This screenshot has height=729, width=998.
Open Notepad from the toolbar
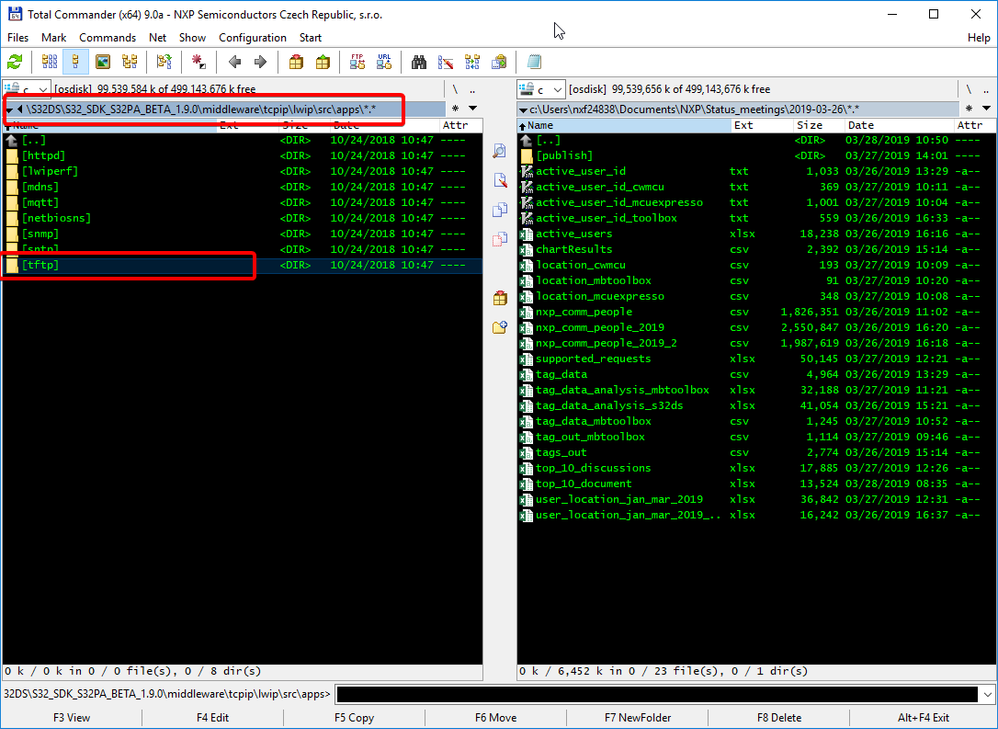pos(533,62)
